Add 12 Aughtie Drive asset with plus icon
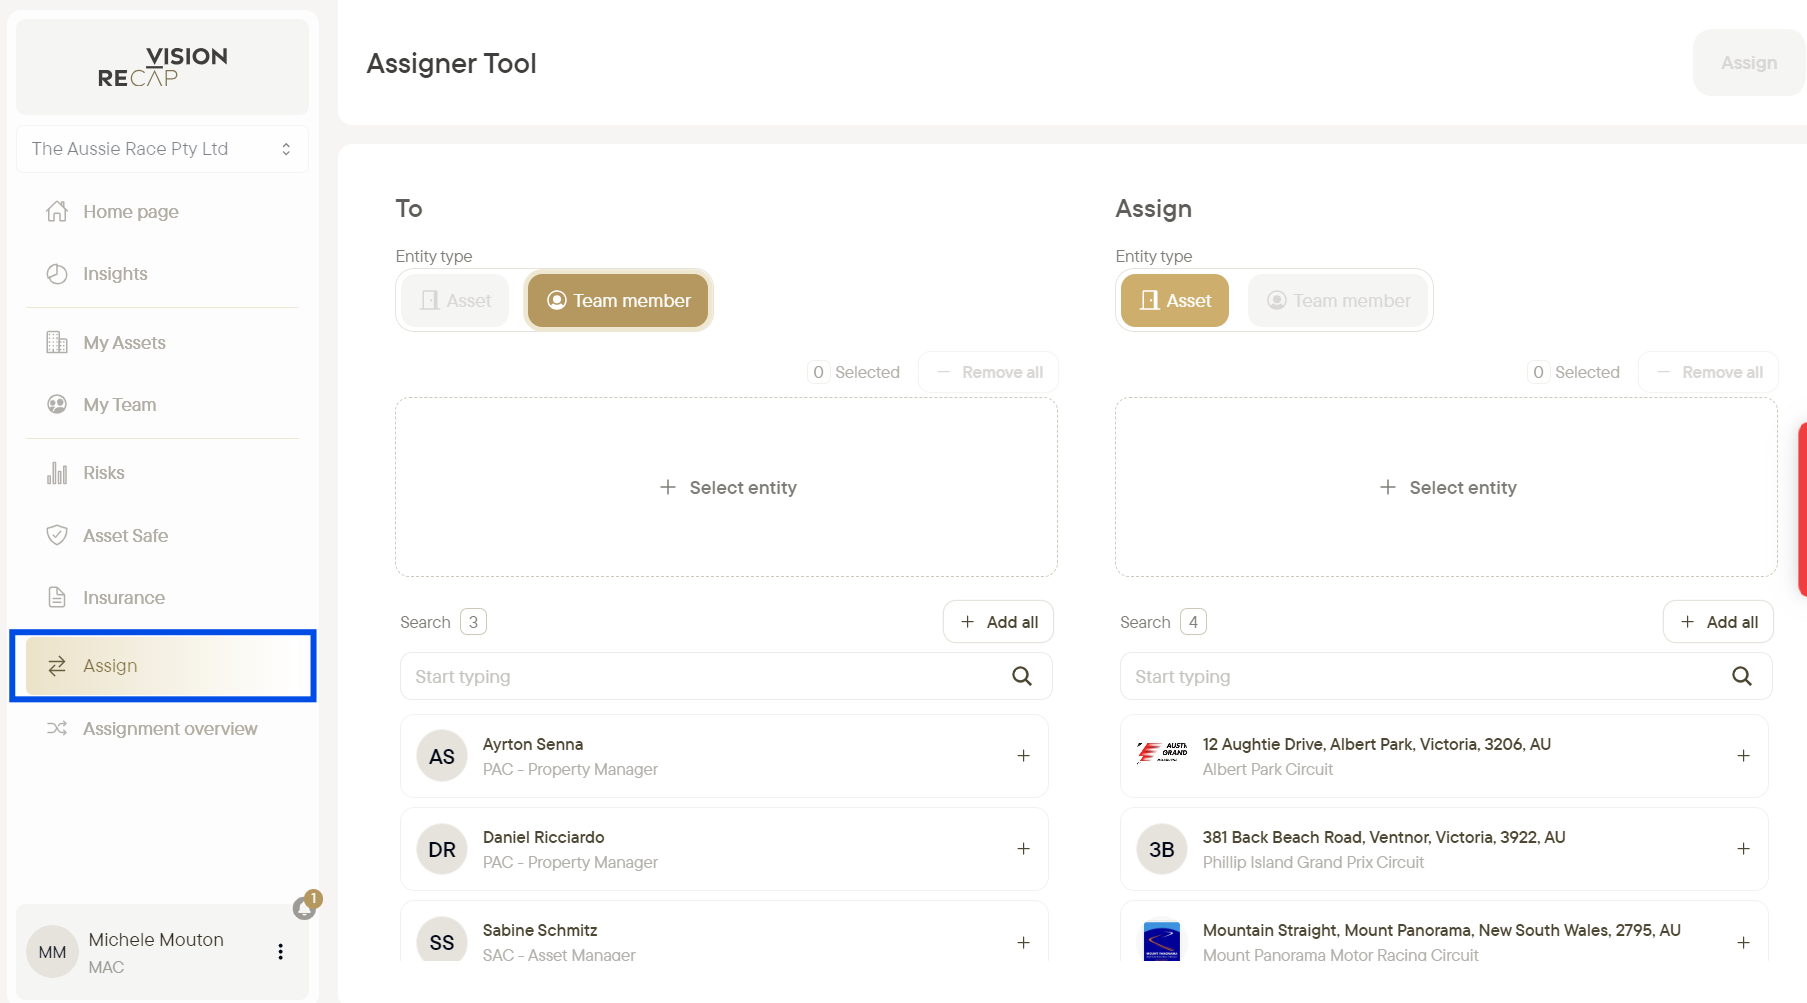Viewport: 1807px width, 1003px height. pos(1743,756)
